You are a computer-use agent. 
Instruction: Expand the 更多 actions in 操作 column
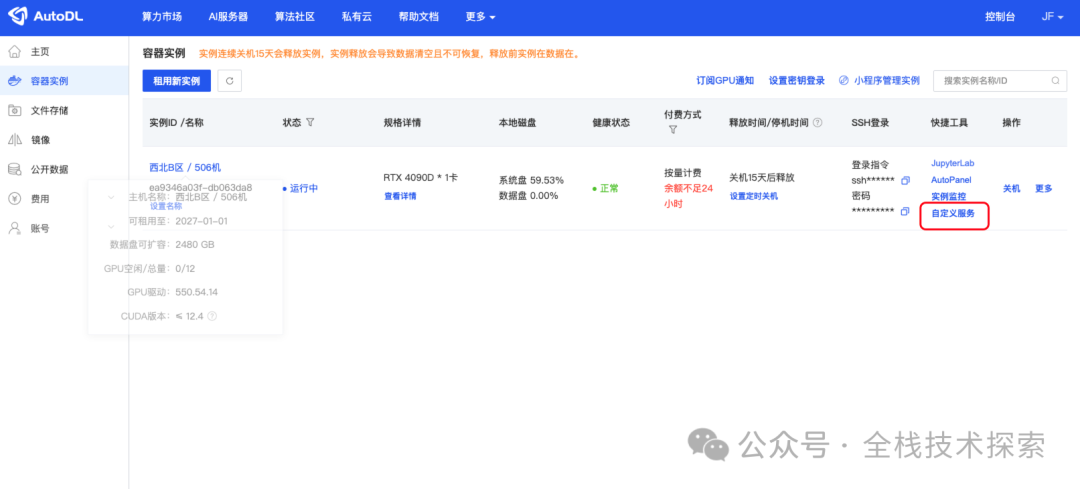point(1043,189)
